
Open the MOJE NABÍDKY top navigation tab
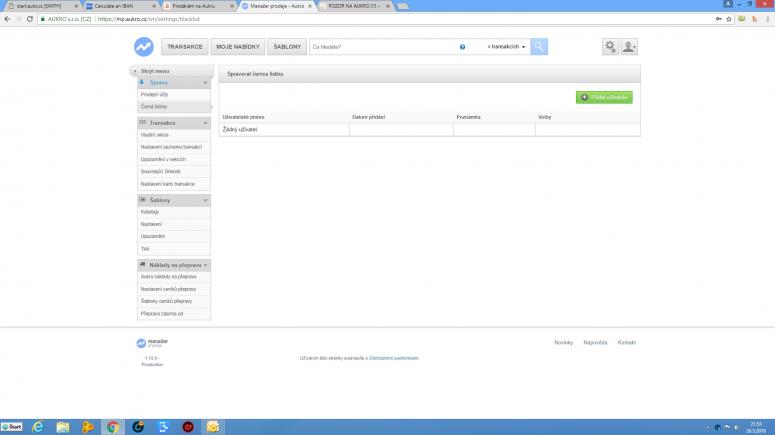238,46
